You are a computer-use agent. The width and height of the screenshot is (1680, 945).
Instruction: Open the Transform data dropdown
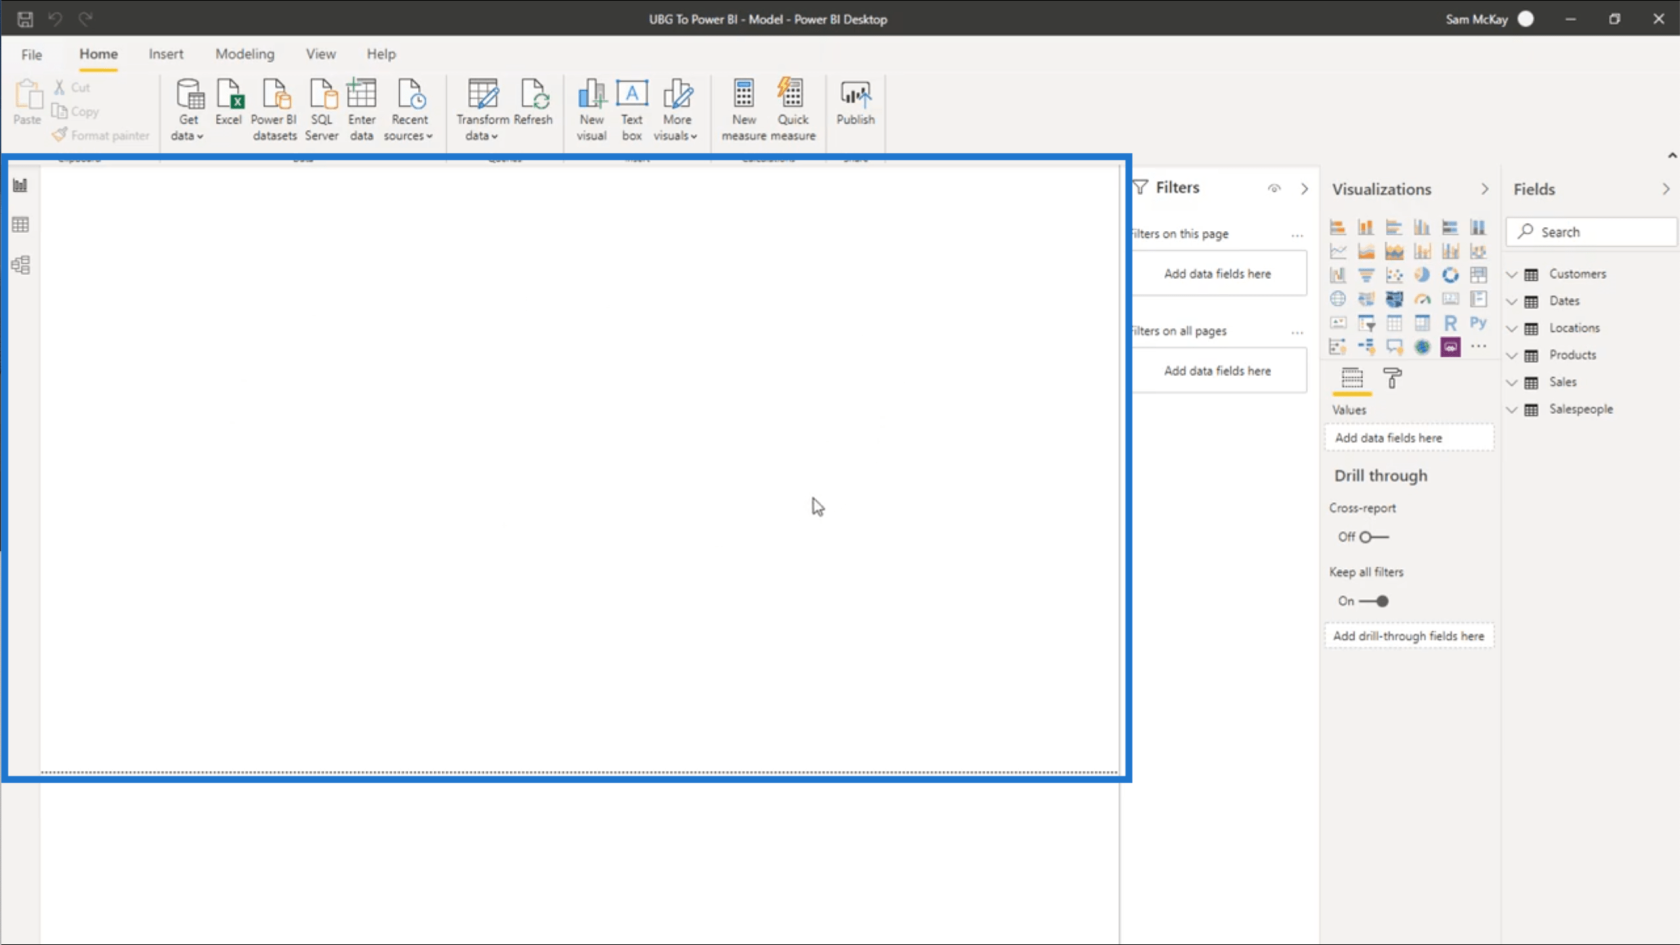coord(482,110)
